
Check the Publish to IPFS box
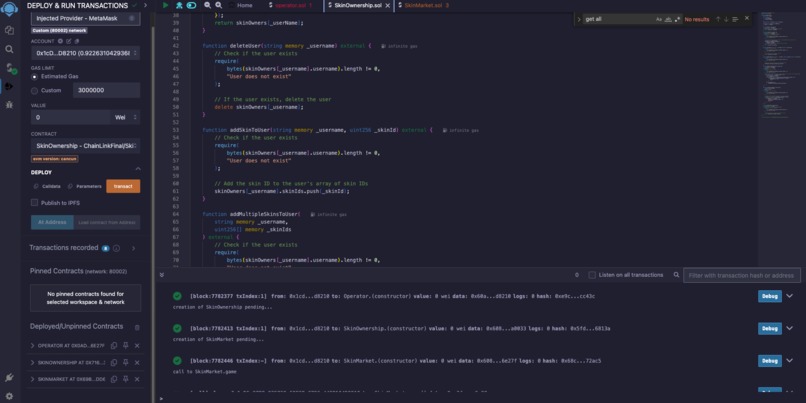pos(34,203)
